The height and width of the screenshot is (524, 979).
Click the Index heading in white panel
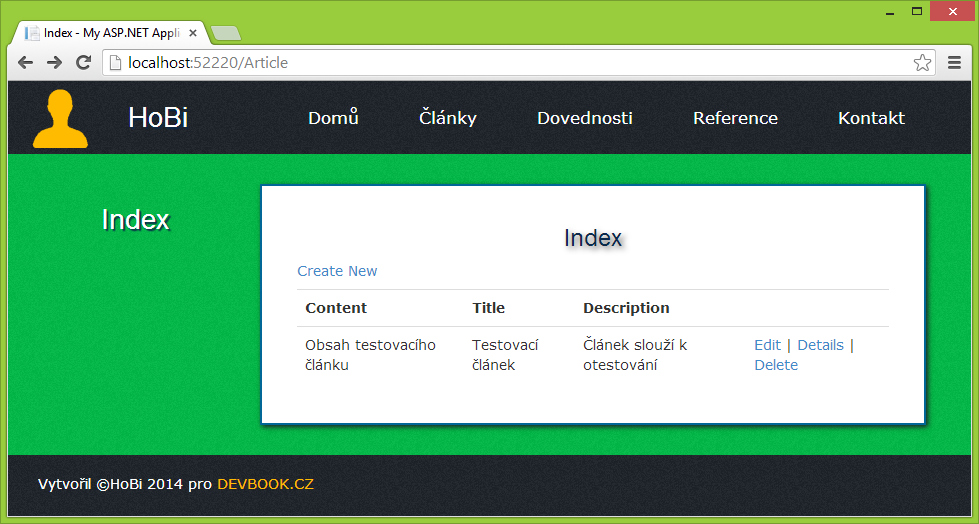[593, 238]
